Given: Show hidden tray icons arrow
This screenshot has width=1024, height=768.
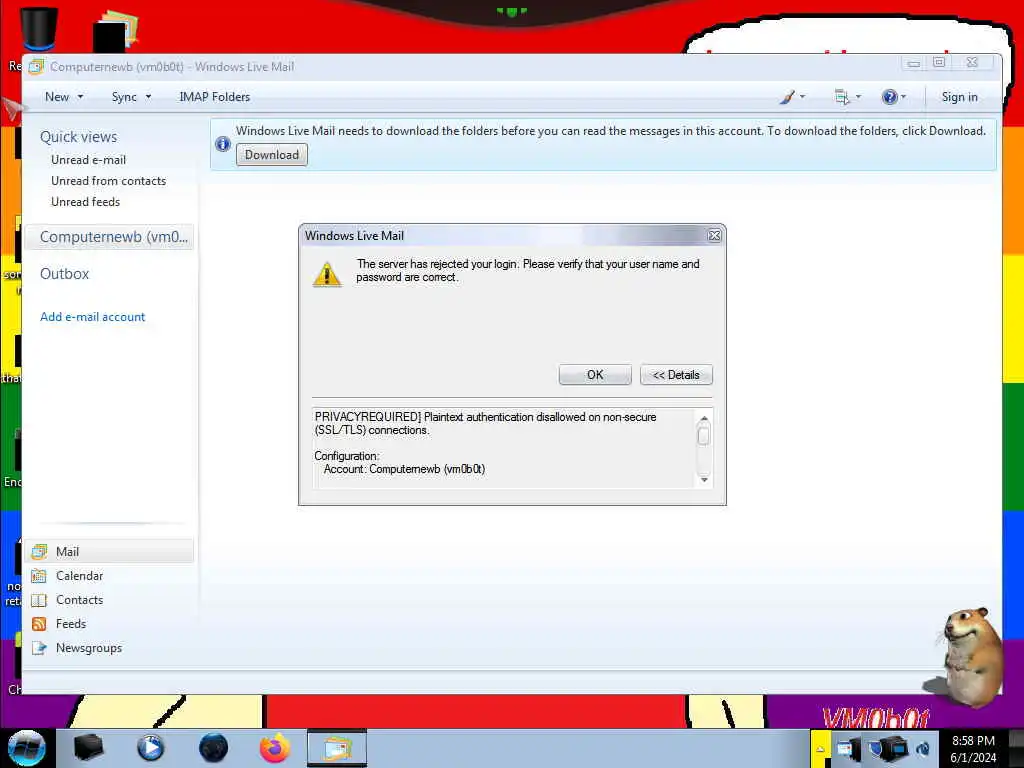Looking at the screenshot, I should point(820,749).
